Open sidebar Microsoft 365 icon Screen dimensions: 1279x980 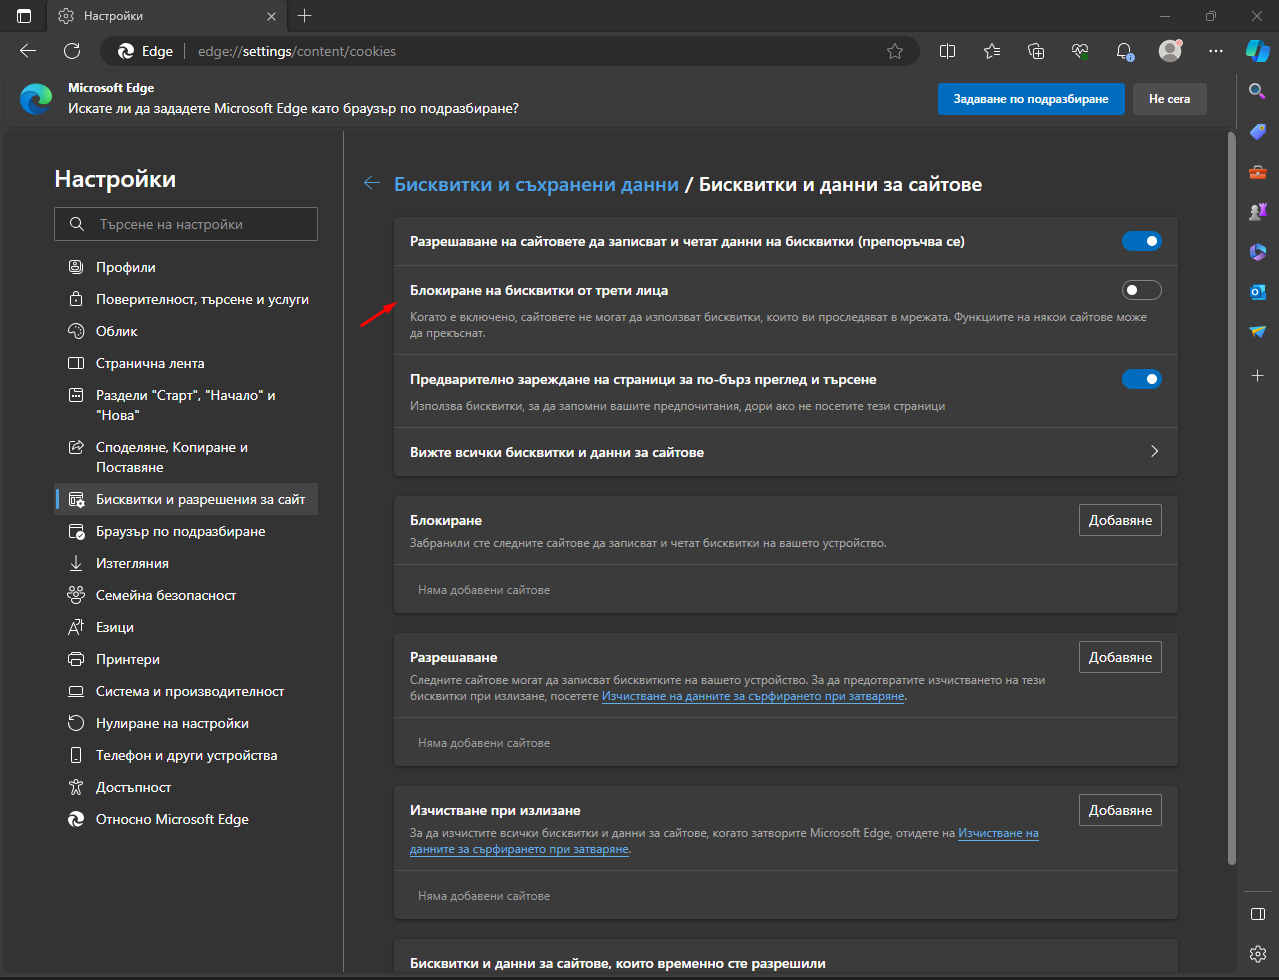pos(1258,252)
